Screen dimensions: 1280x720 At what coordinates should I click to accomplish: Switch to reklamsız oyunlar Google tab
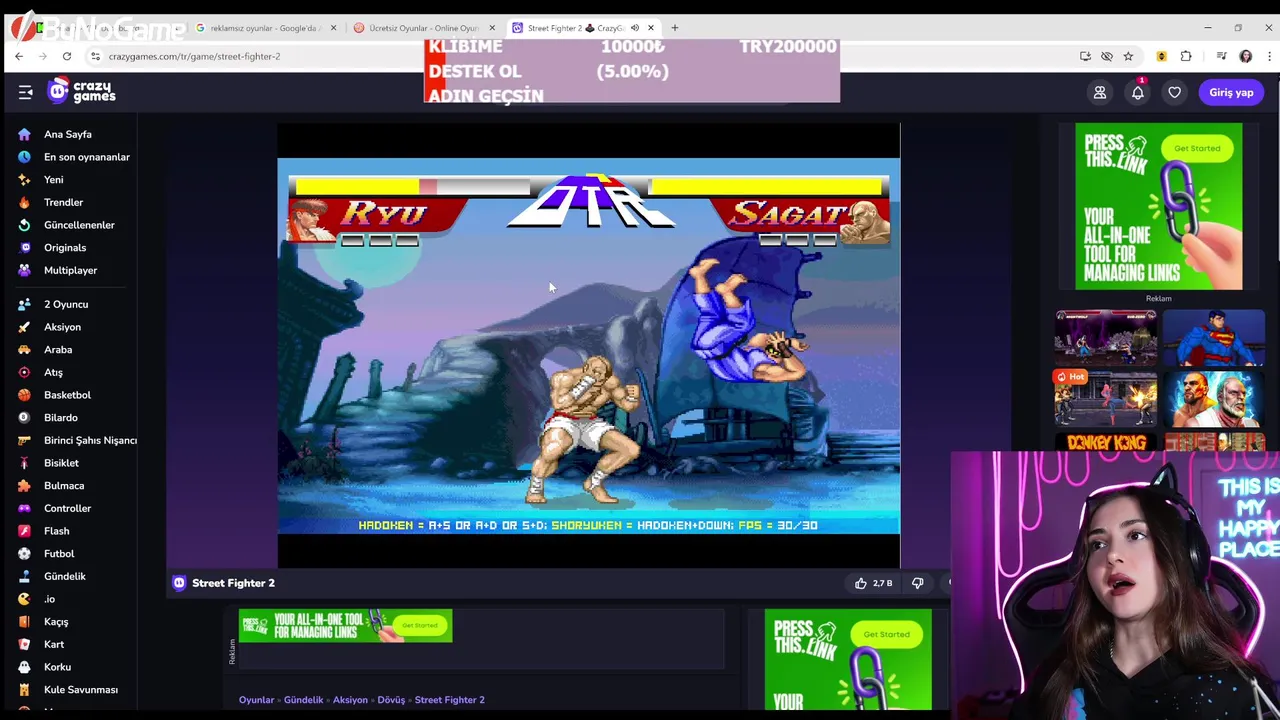point(265,28)
